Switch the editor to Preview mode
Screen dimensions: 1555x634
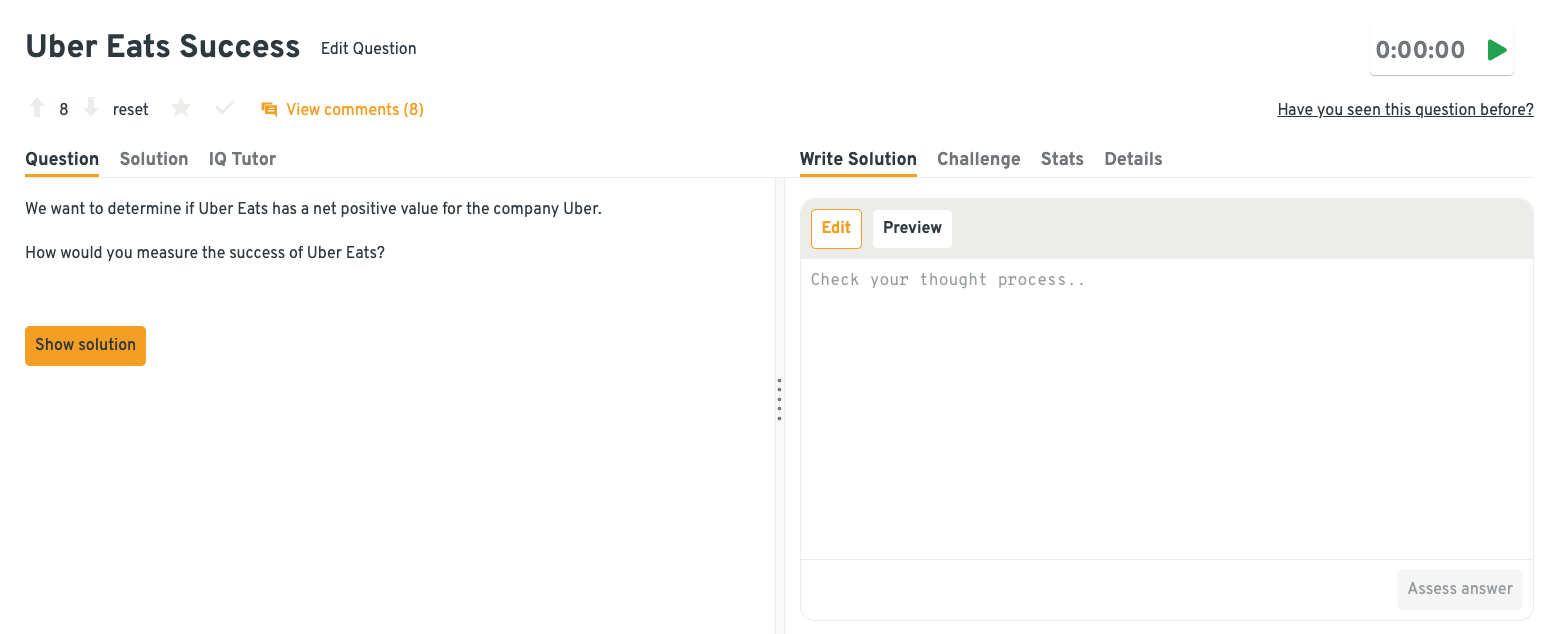pyautogui.click(x=912, y=228)
